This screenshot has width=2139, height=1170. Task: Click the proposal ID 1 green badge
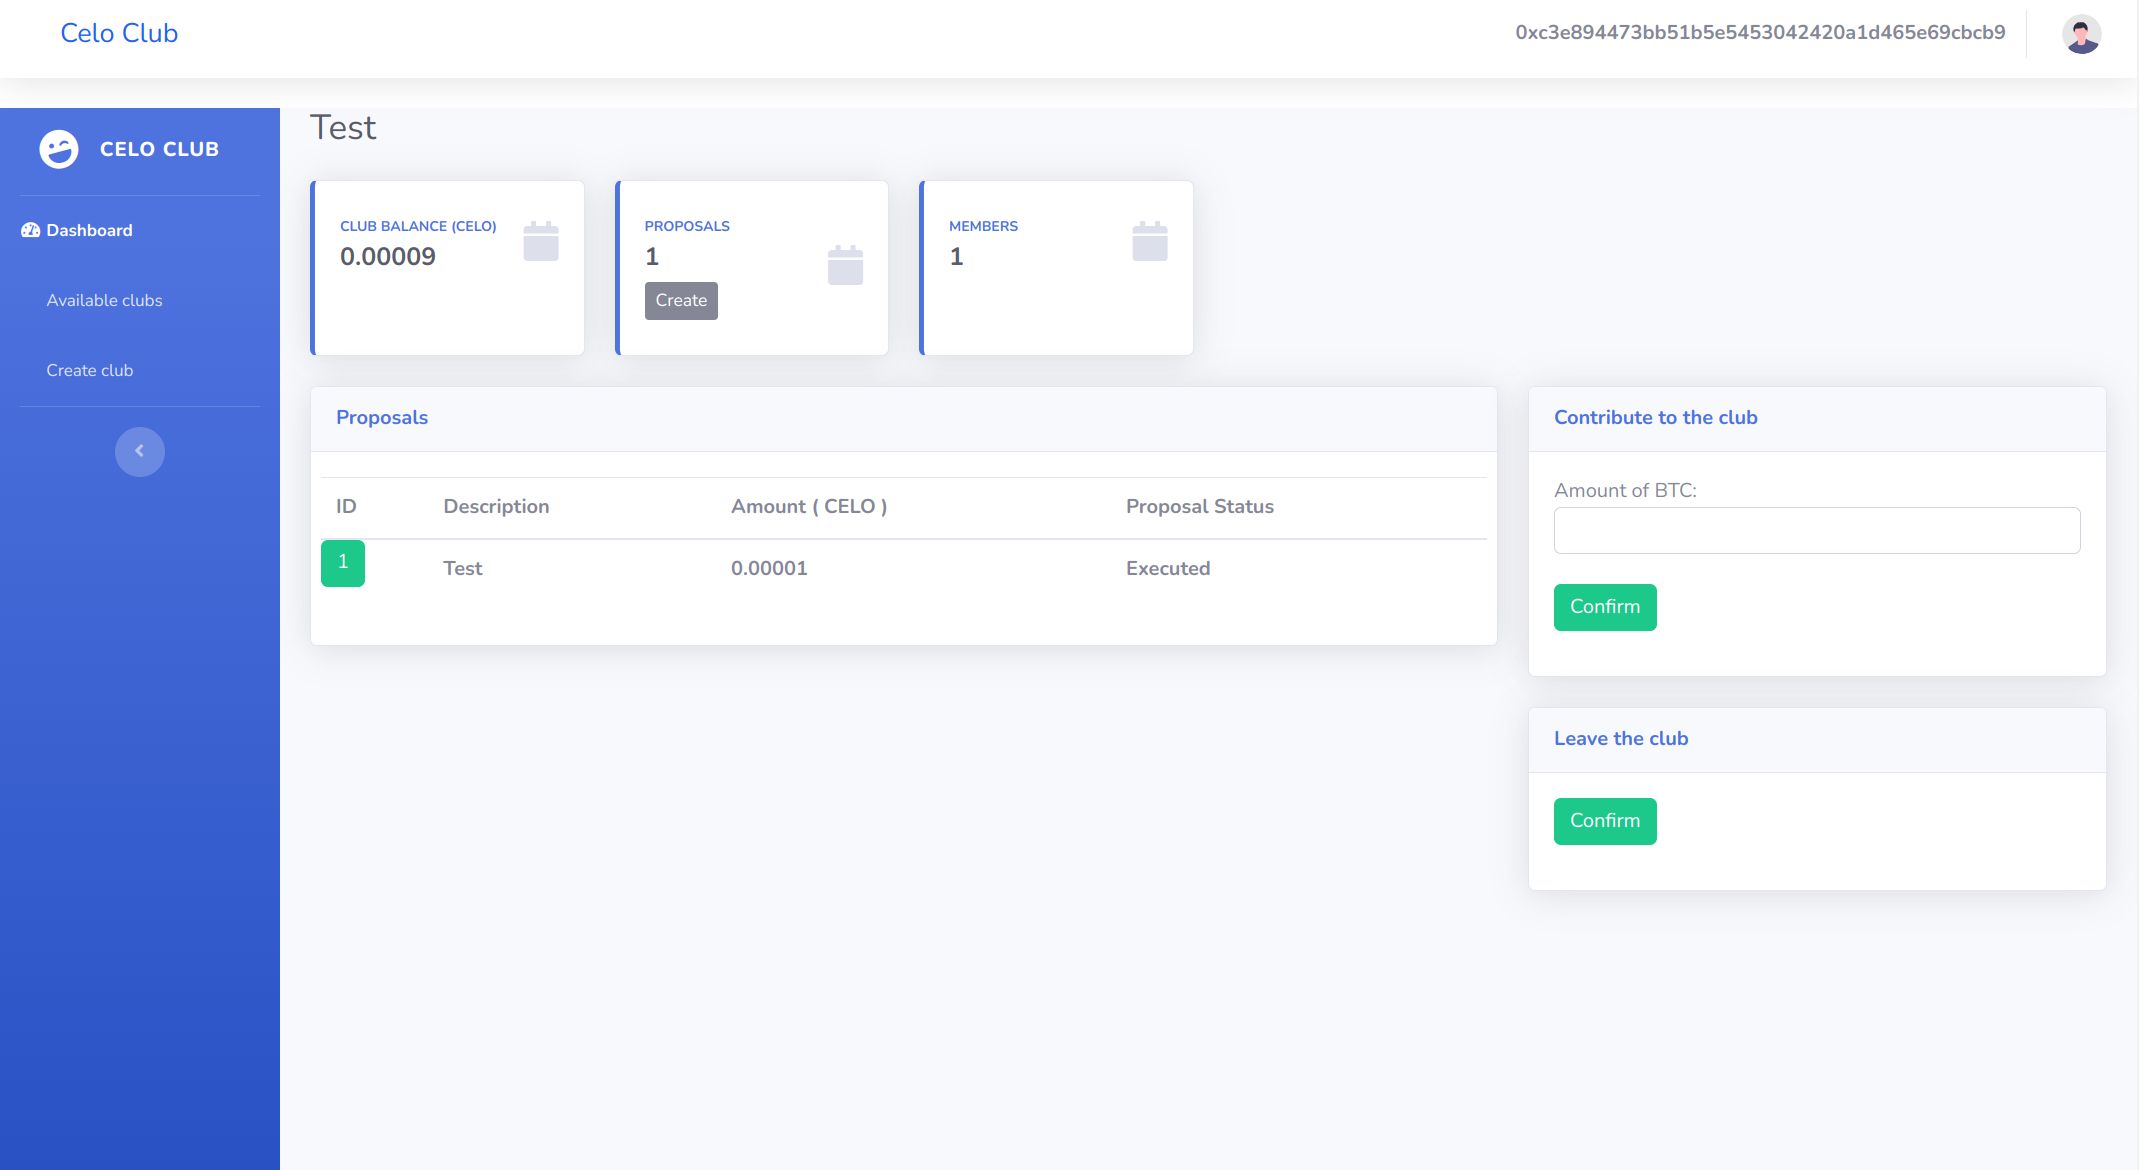(x=343, y=563)
